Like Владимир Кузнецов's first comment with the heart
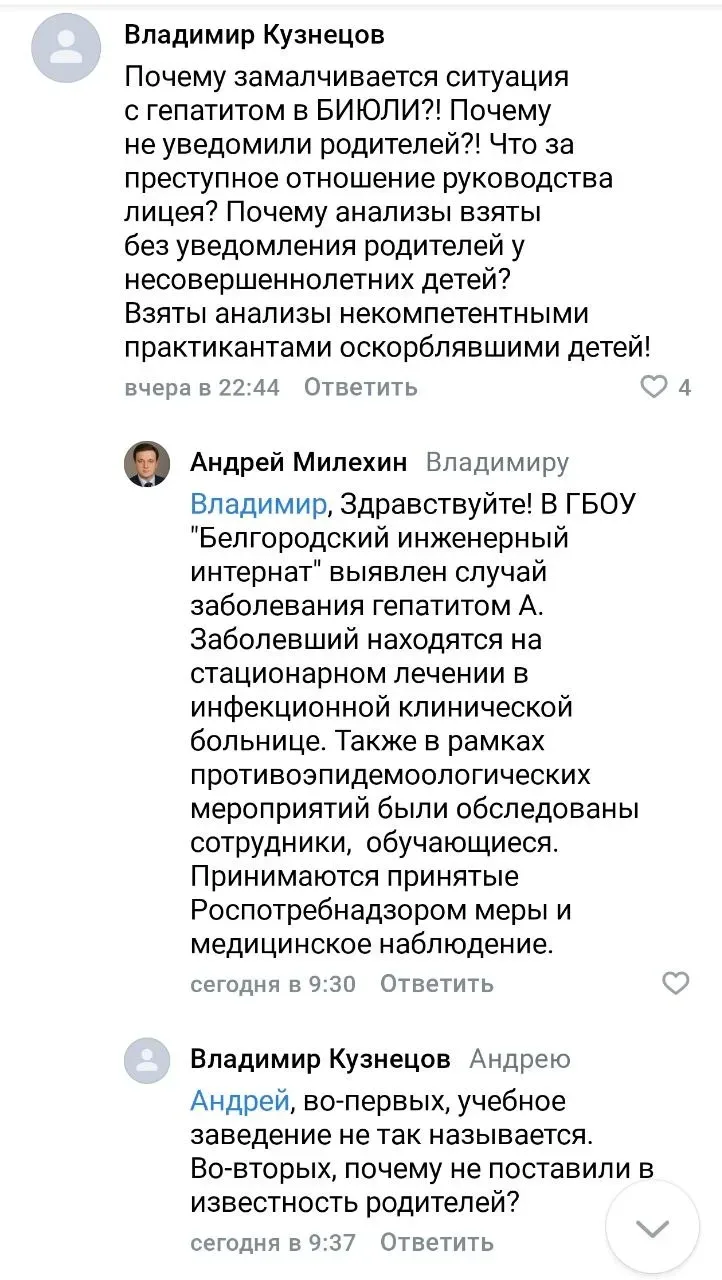722x1280 pixels. coord(653,387)
